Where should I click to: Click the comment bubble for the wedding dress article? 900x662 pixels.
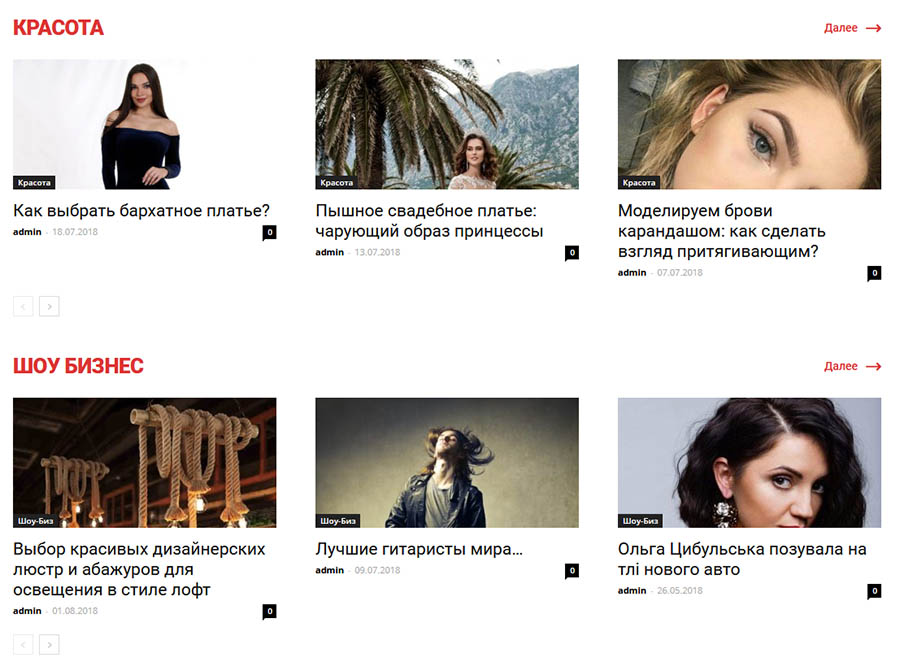click(572, 253)
